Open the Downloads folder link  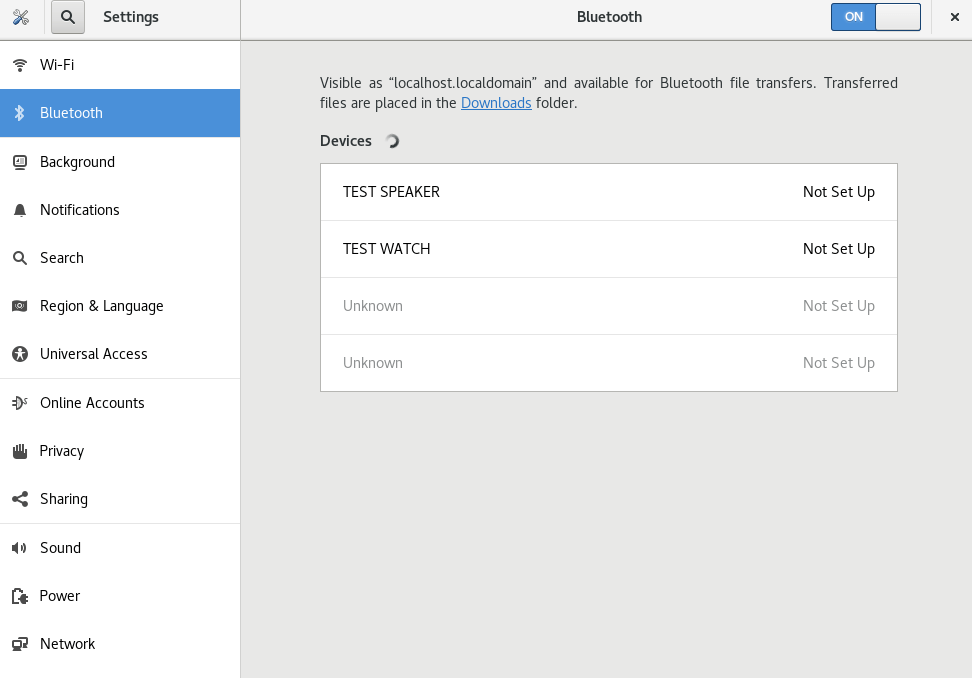[496, 102]
